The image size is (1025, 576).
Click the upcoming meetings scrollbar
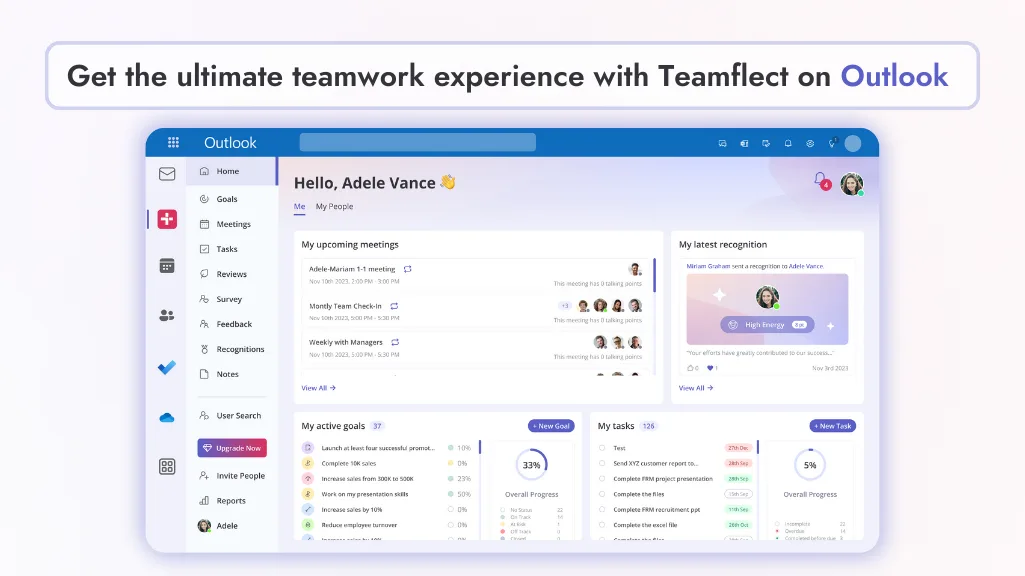[654, 275]
